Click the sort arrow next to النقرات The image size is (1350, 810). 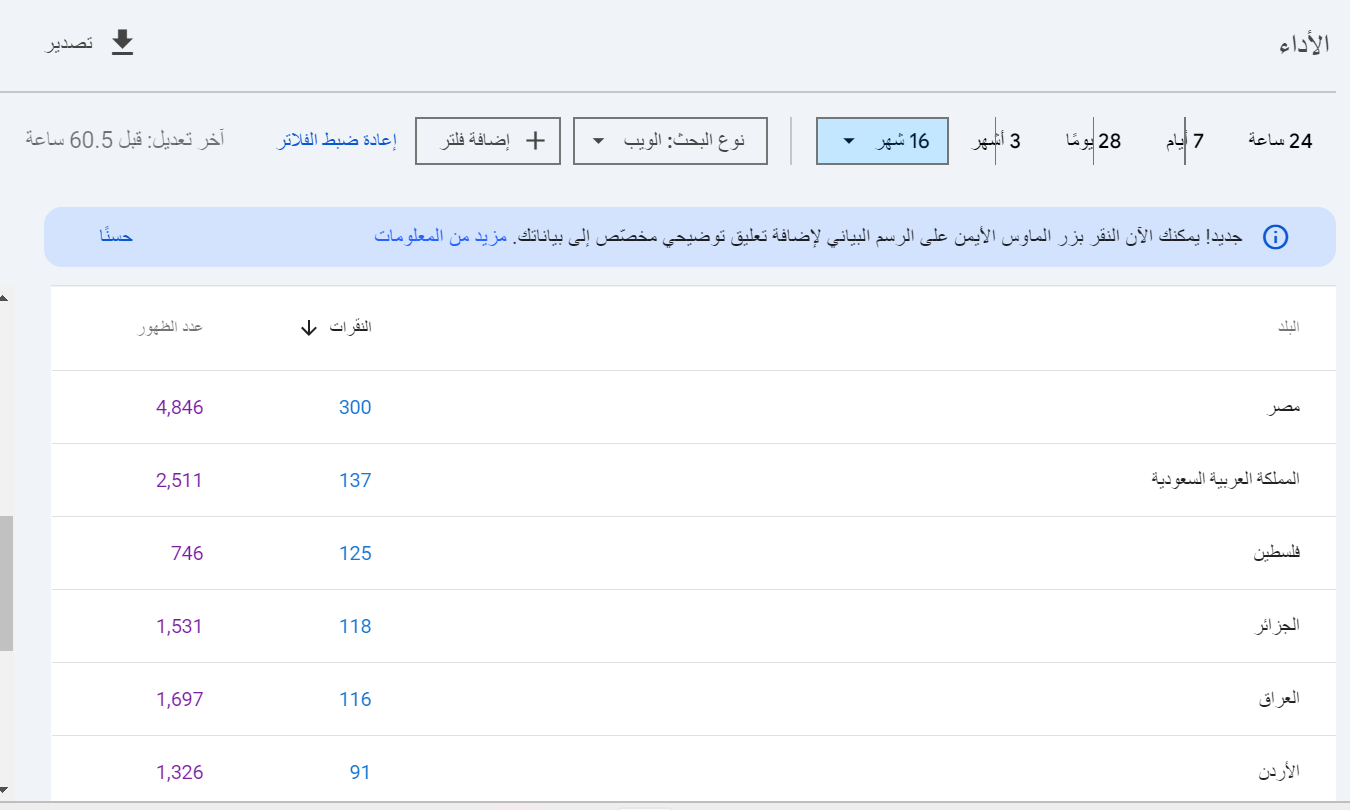(x=308, y=328)
